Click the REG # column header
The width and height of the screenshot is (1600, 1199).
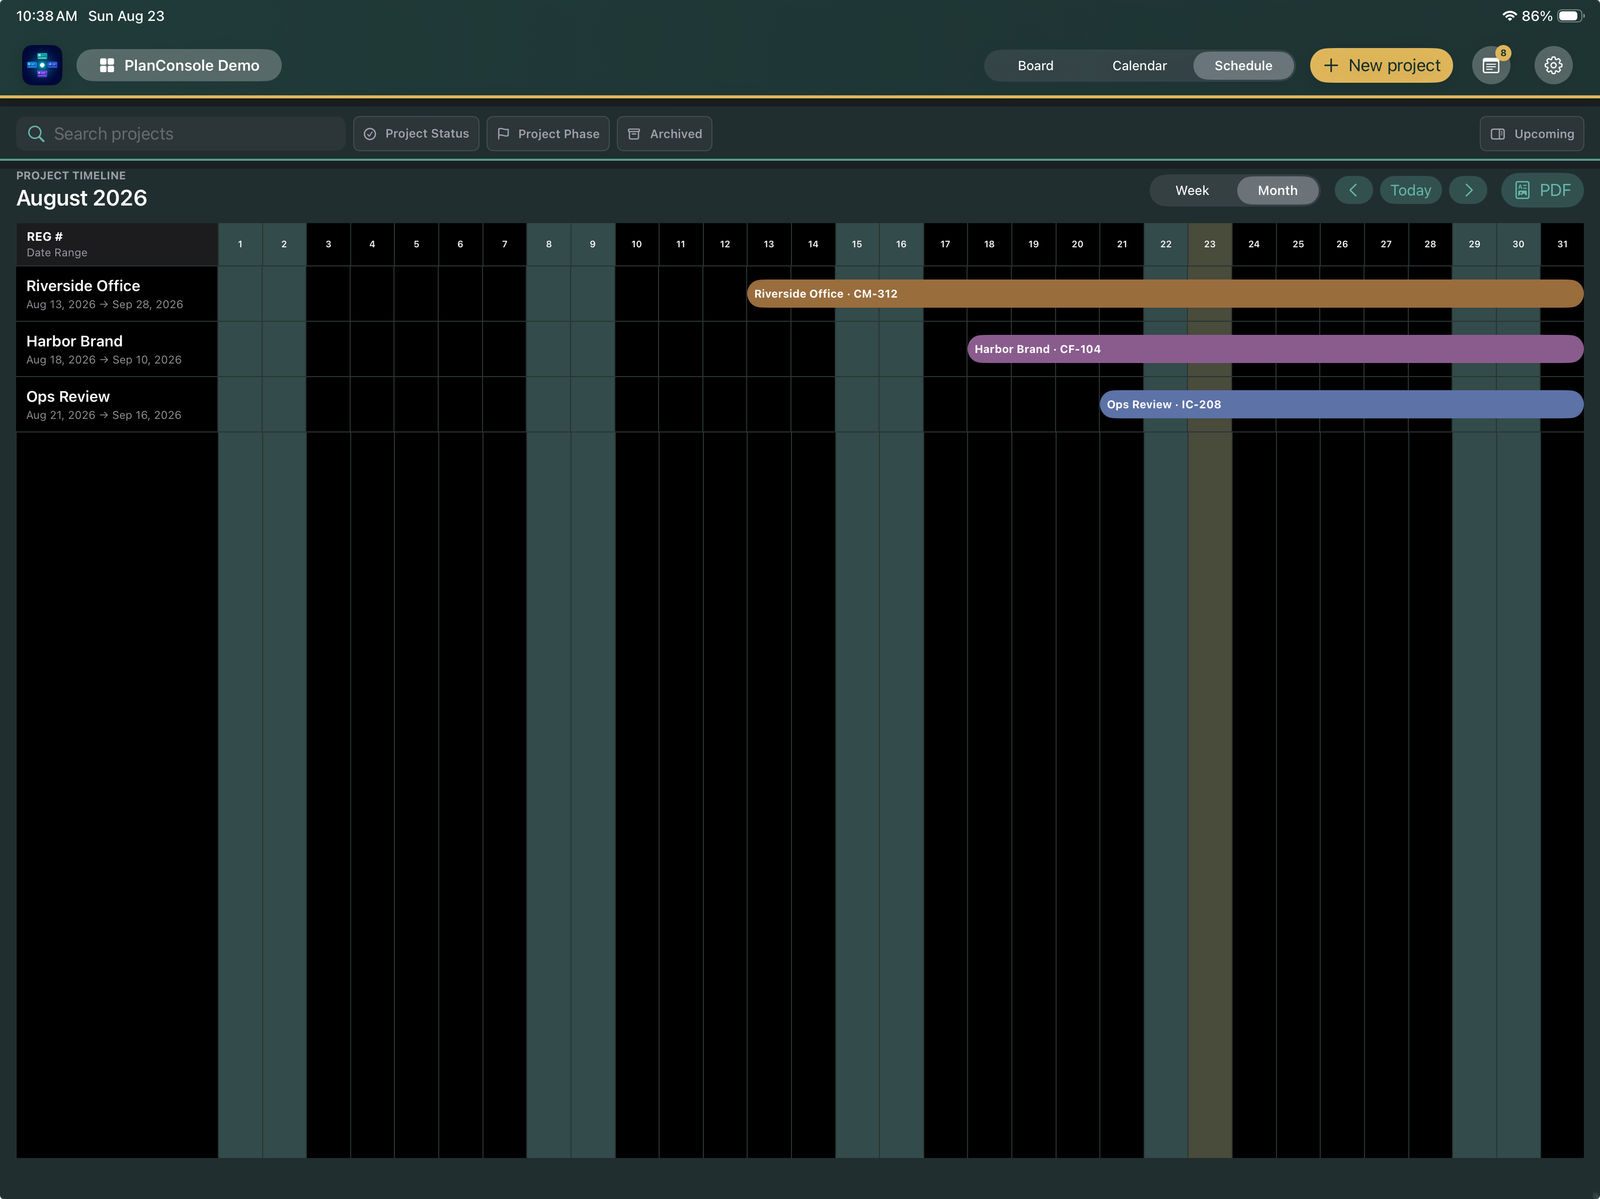tap(117, 244)
